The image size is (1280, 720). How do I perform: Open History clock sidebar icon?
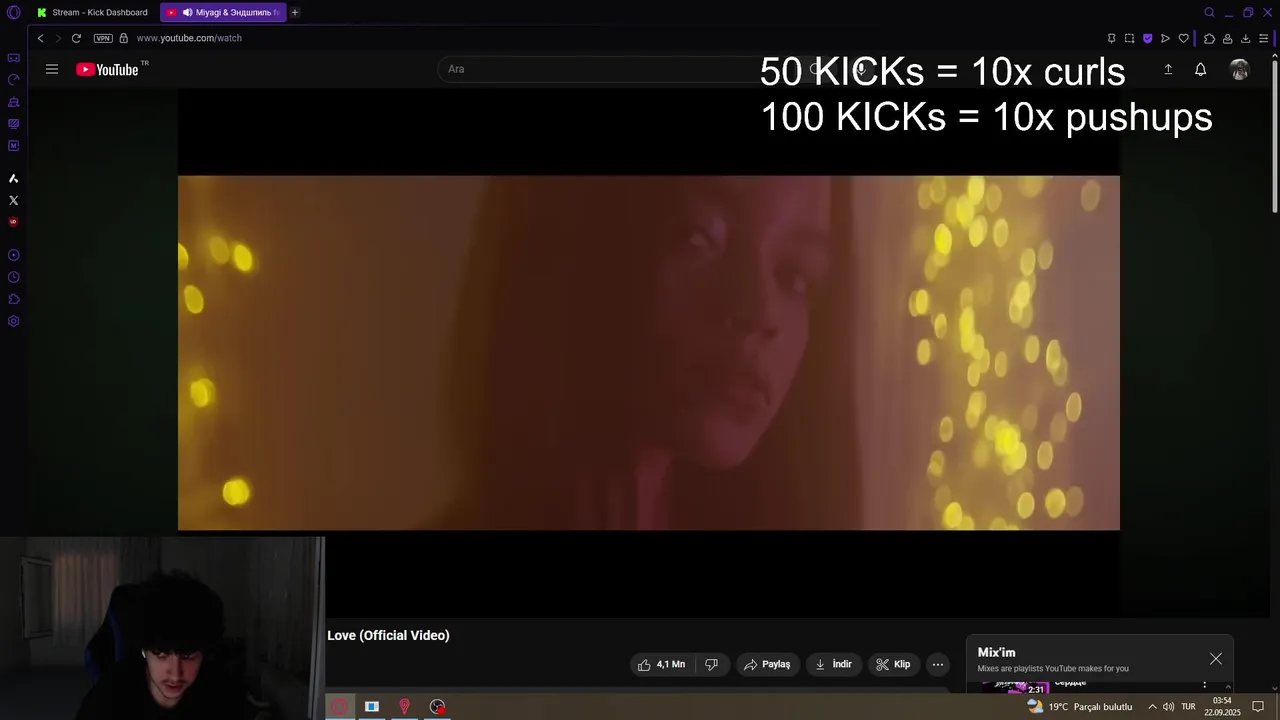14,277
